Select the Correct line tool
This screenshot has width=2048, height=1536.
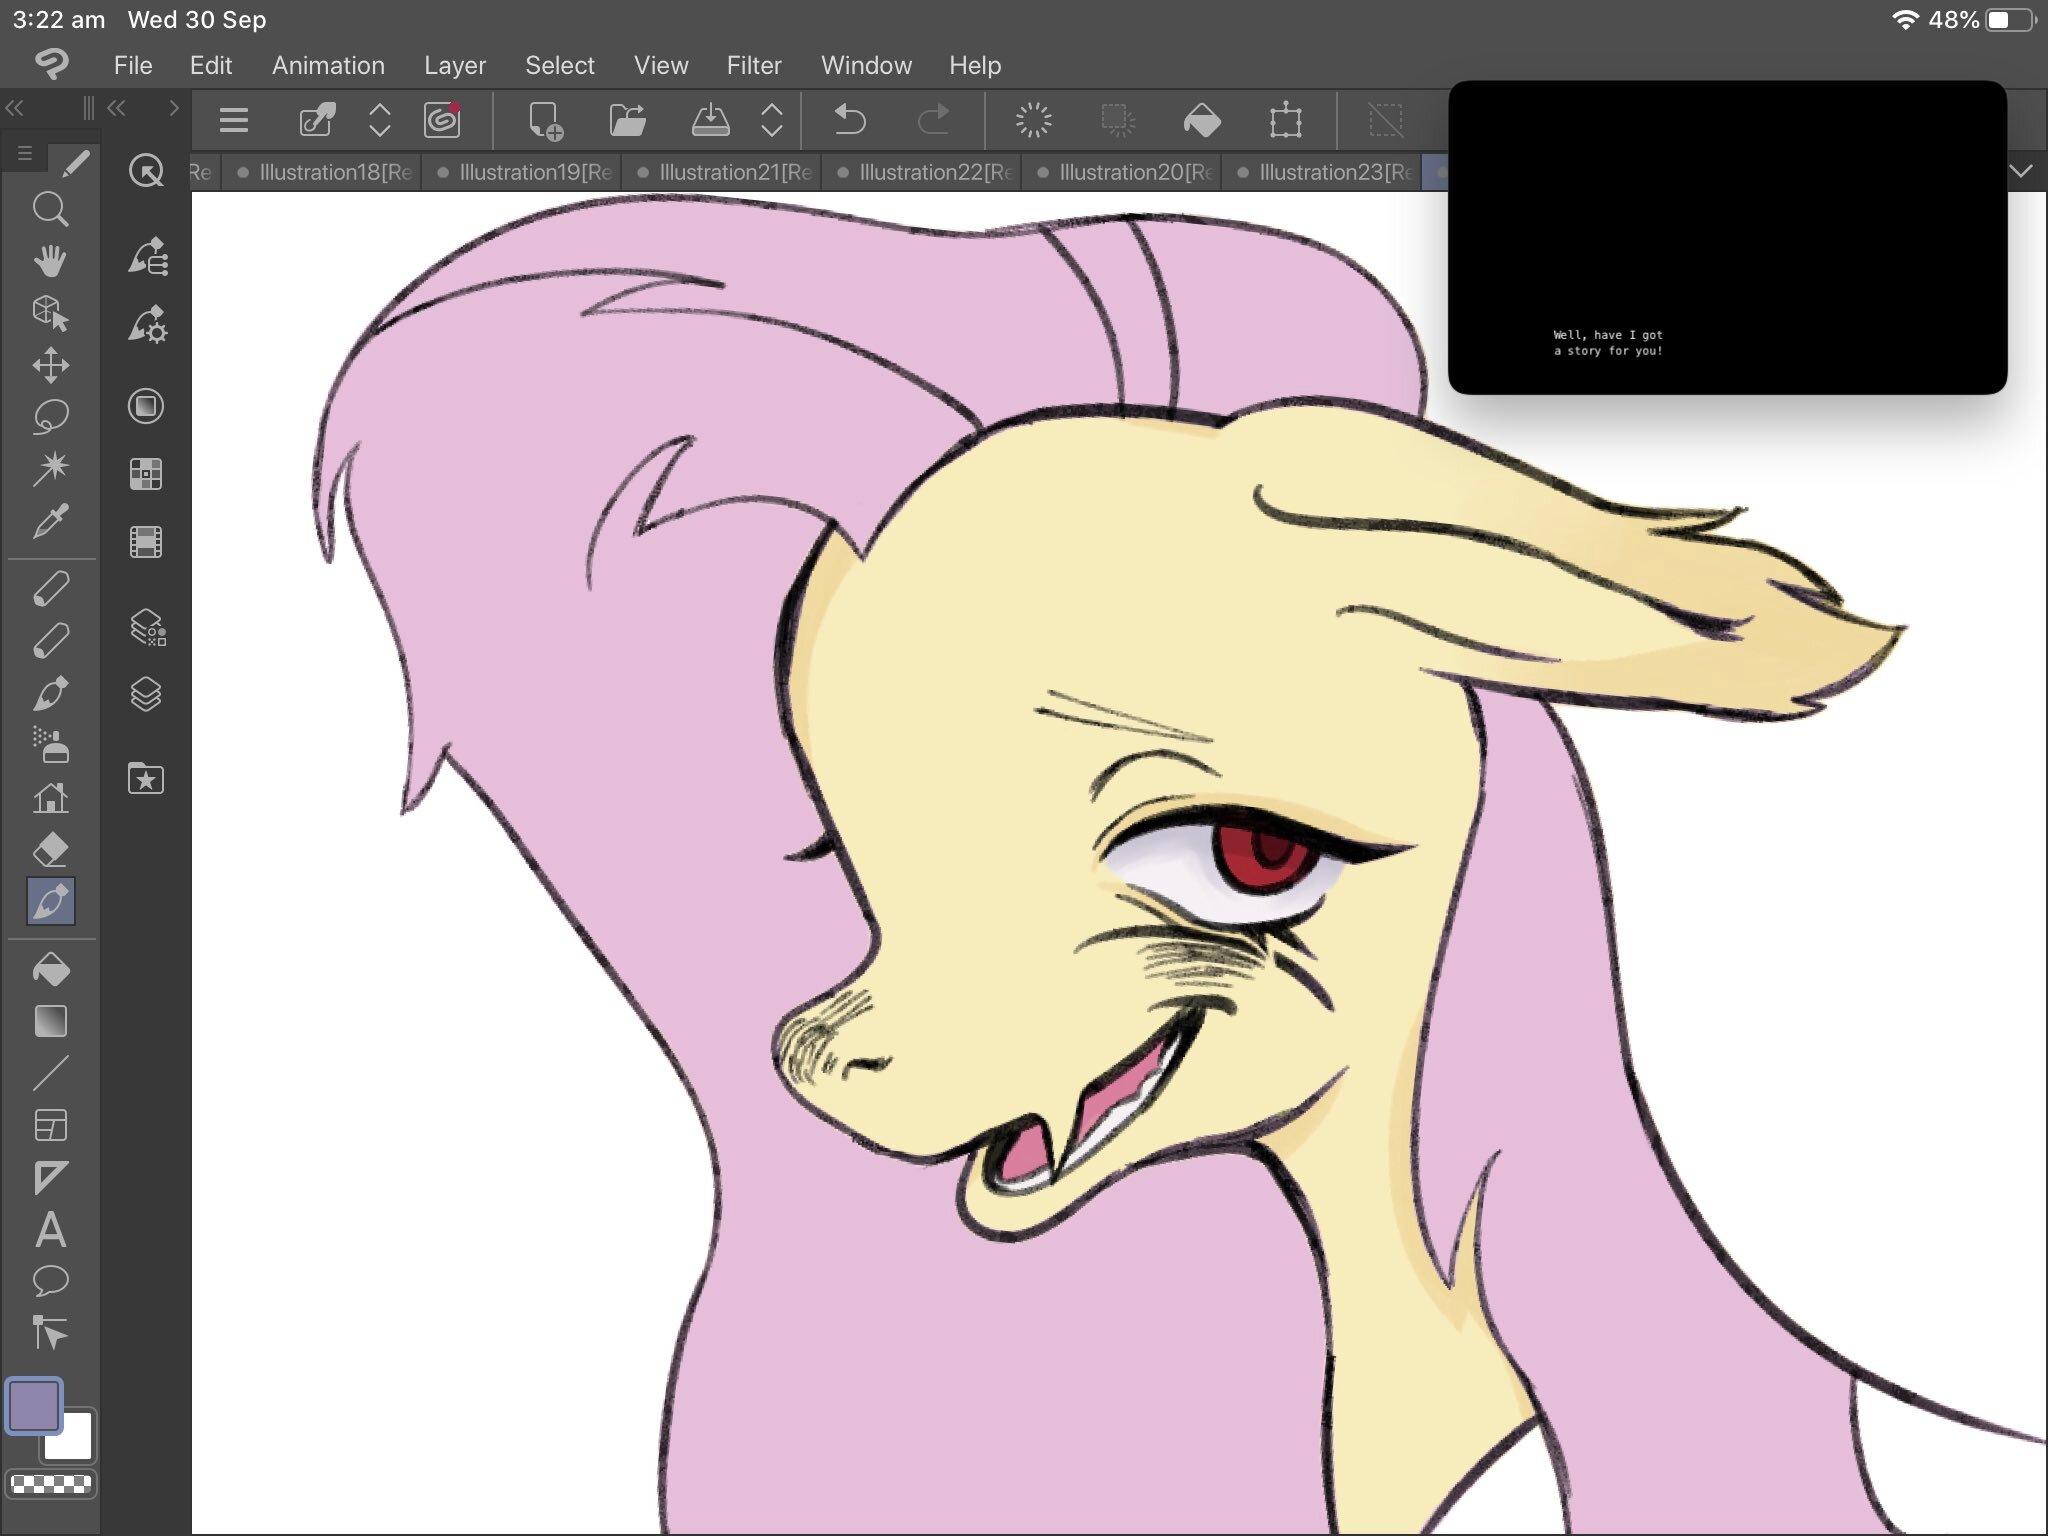pos(50,1333)
